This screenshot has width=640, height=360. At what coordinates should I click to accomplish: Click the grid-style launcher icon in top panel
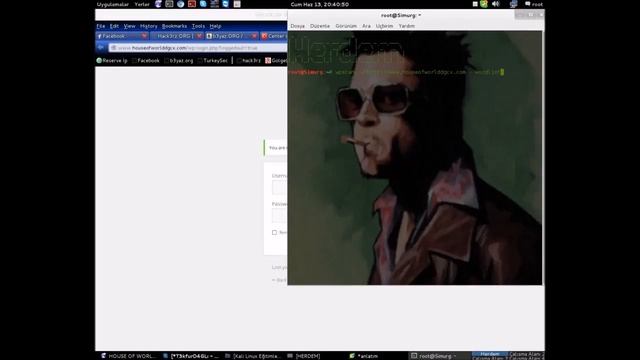click(x=214, y=4)
